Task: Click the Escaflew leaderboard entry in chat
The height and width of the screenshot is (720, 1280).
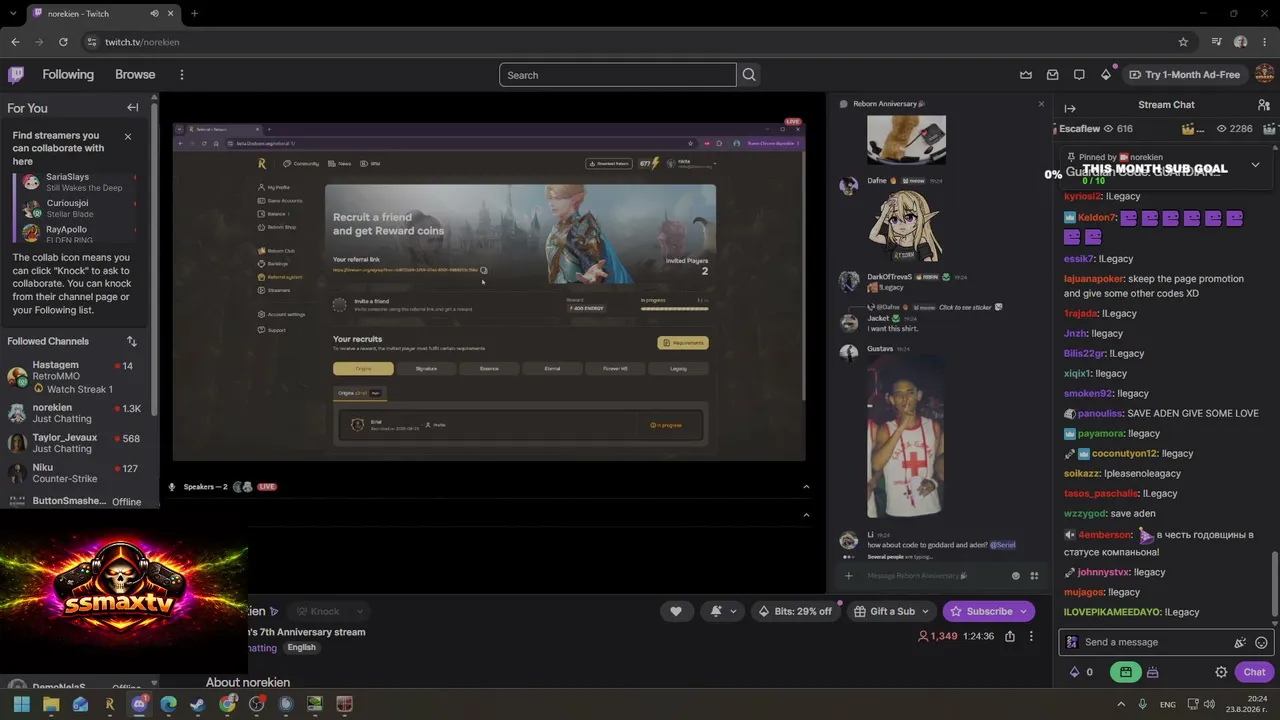Action: click(1095, 129)
